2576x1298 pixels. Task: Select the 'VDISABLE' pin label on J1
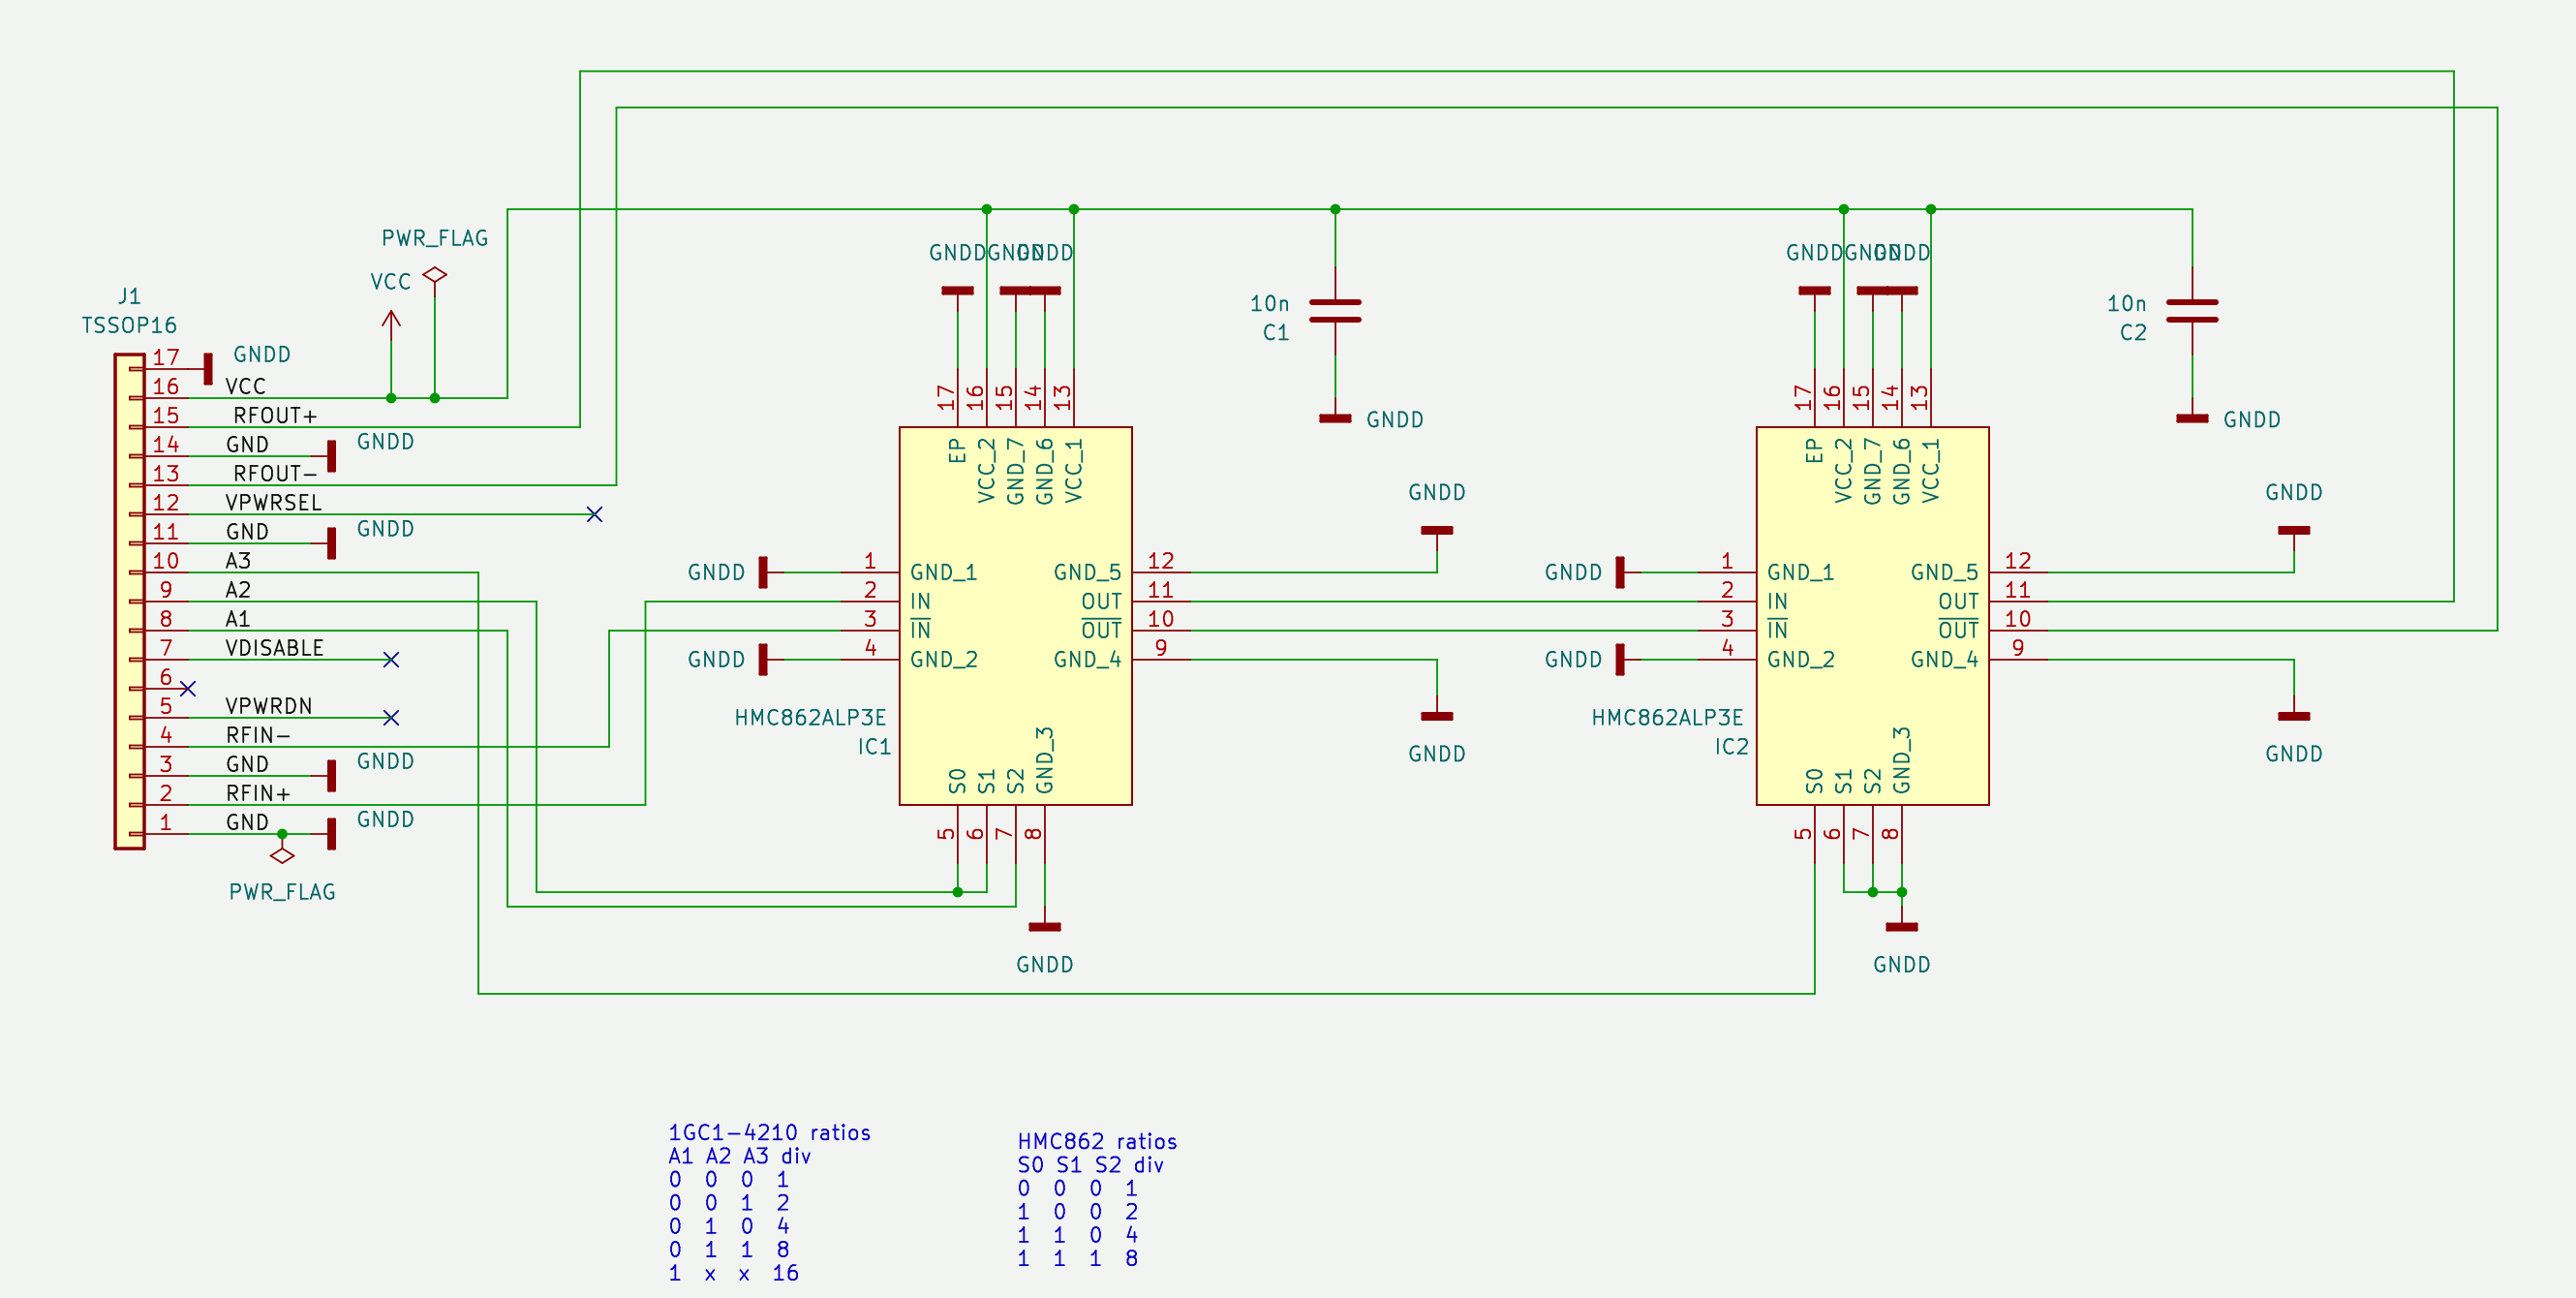point(275,648)
